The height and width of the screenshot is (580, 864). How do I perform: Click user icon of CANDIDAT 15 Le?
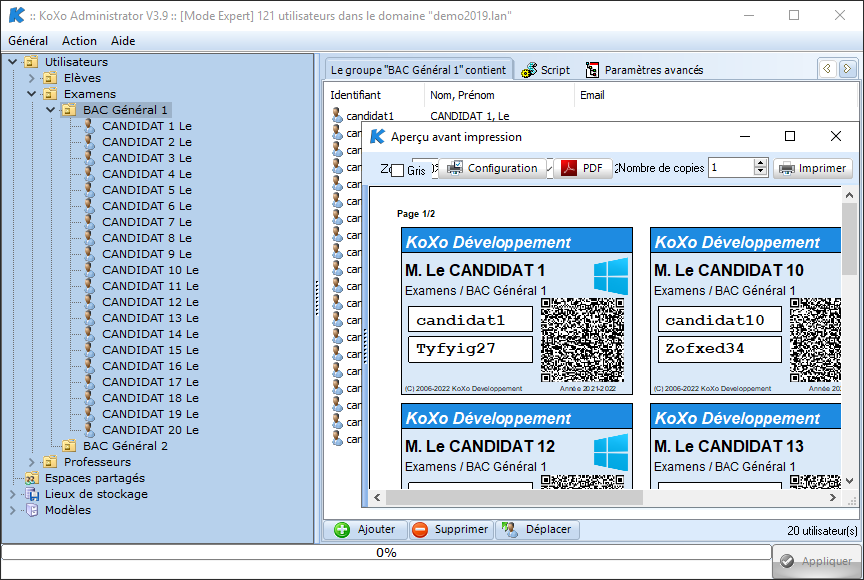[x=89, y=349]
